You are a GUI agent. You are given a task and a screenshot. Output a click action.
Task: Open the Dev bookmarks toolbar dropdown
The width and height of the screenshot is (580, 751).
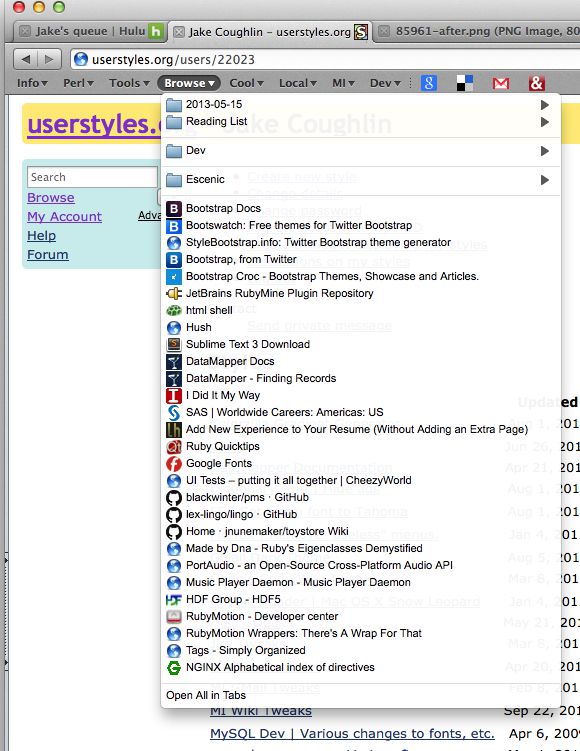[x=385, y=83]
